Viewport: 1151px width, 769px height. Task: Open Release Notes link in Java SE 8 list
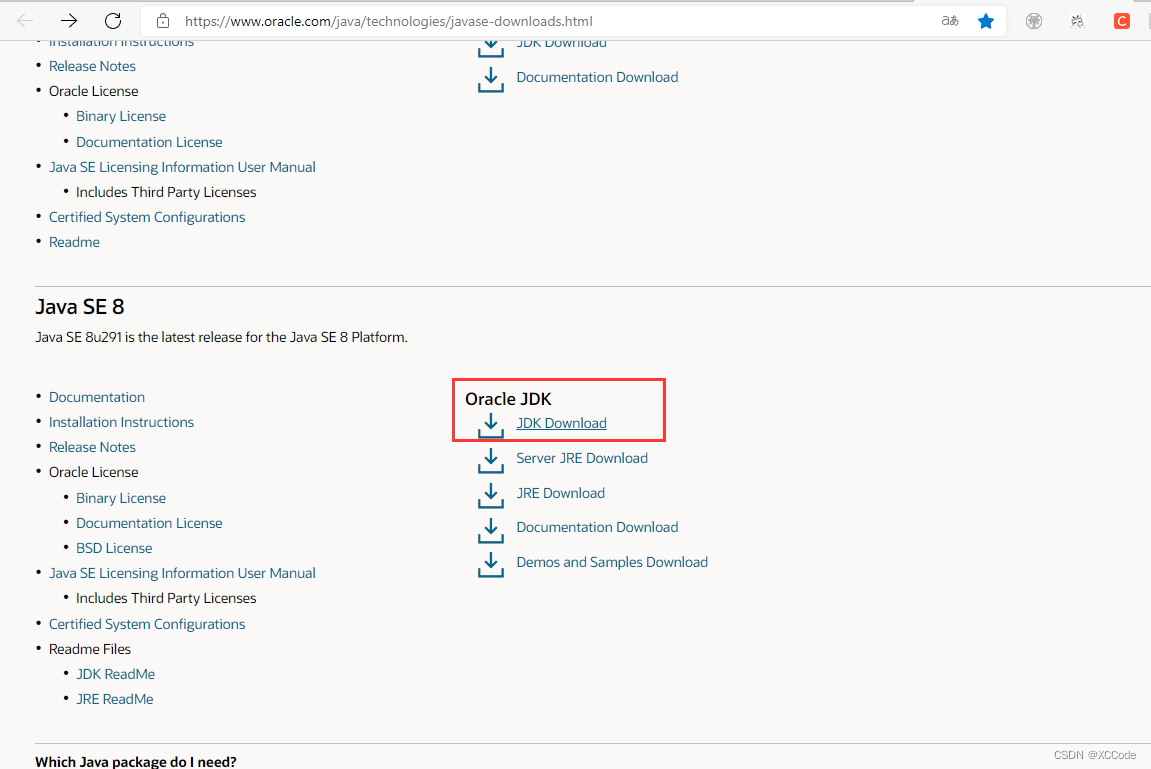point(92,447)
